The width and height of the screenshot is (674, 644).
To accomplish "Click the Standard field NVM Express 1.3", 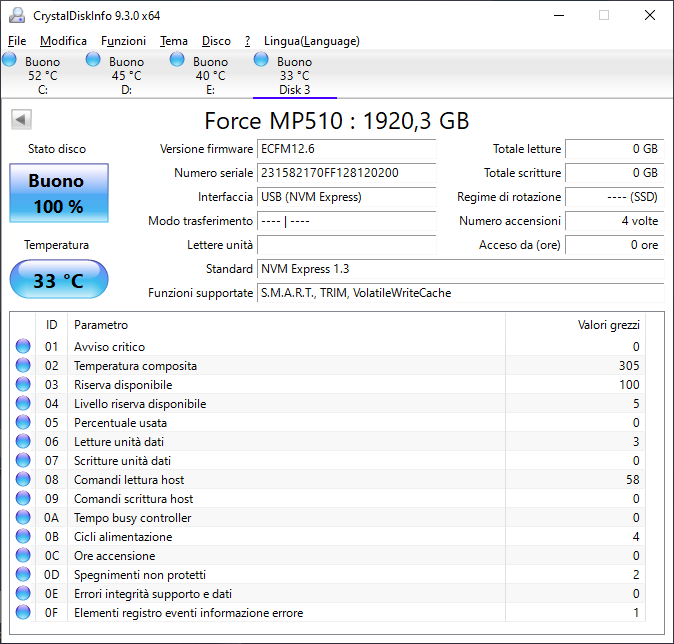I will click(461, 269).
